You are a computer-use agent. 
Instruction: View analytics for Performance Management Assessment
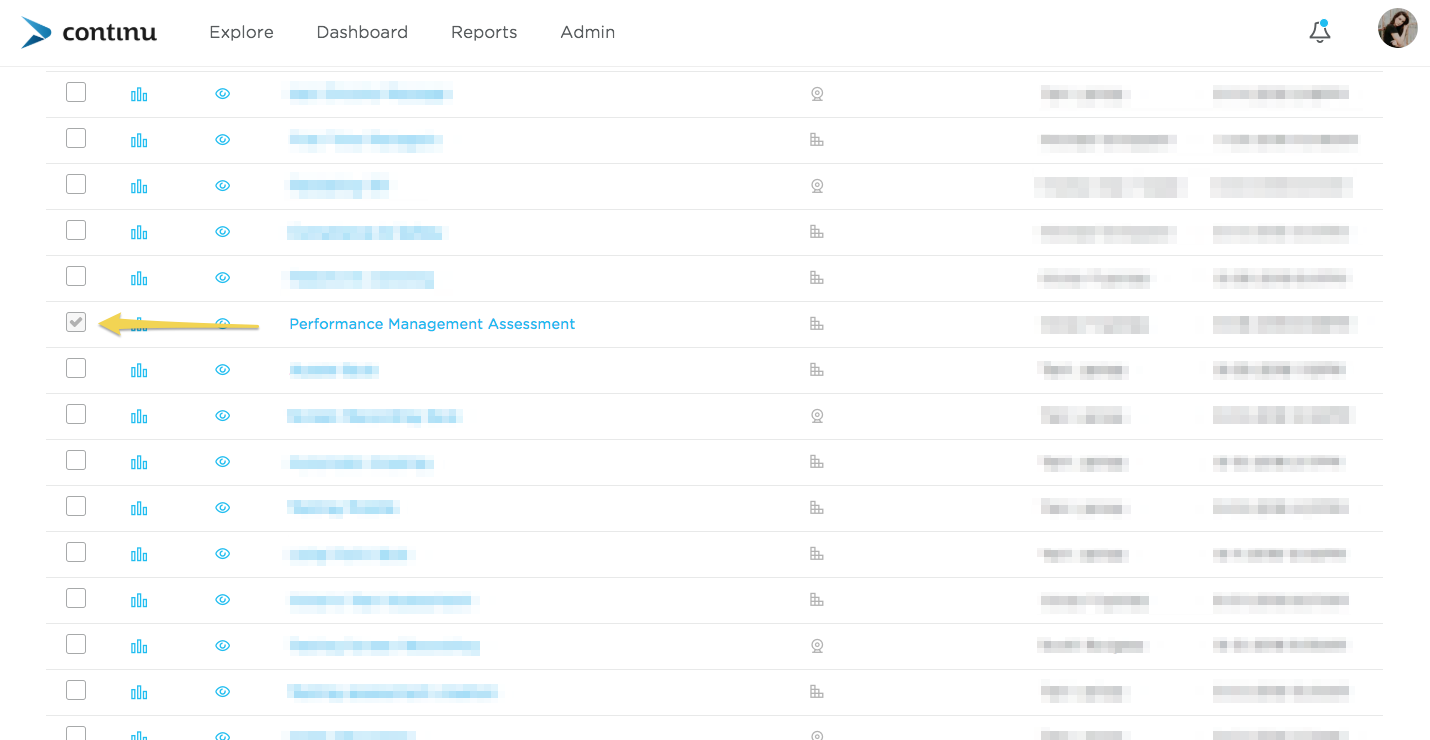[139, 324]
